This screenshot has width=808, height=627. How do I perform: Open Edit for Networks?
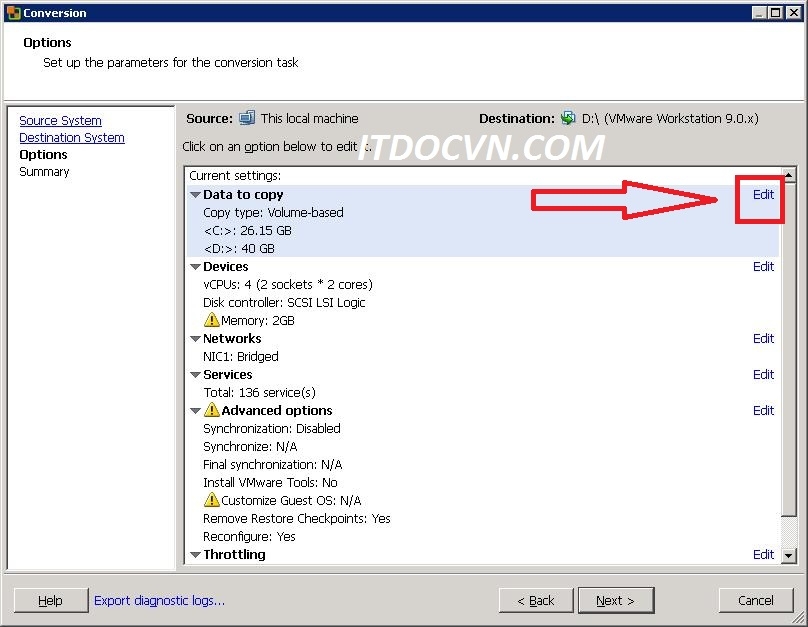(763, 339)
